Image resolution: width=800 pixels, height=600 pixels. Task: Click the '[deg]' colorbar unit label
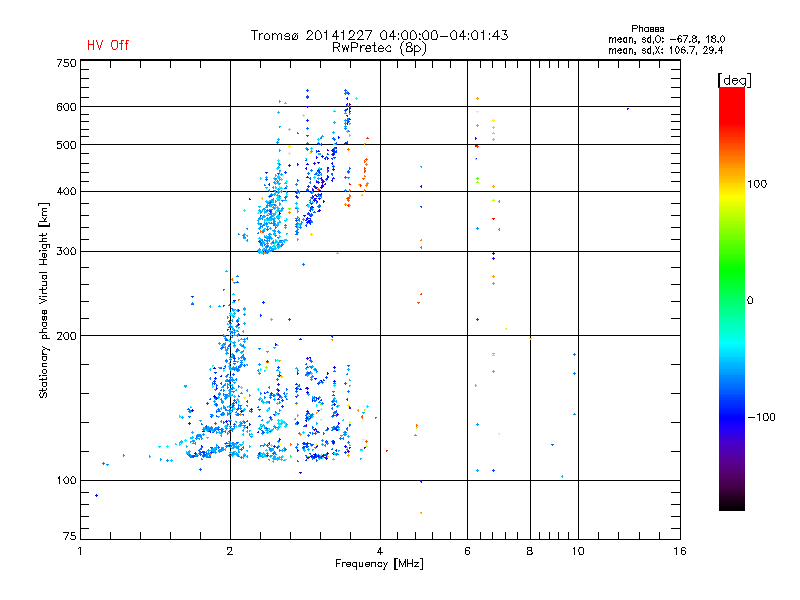pyautogui.click(x=734, y=81)
